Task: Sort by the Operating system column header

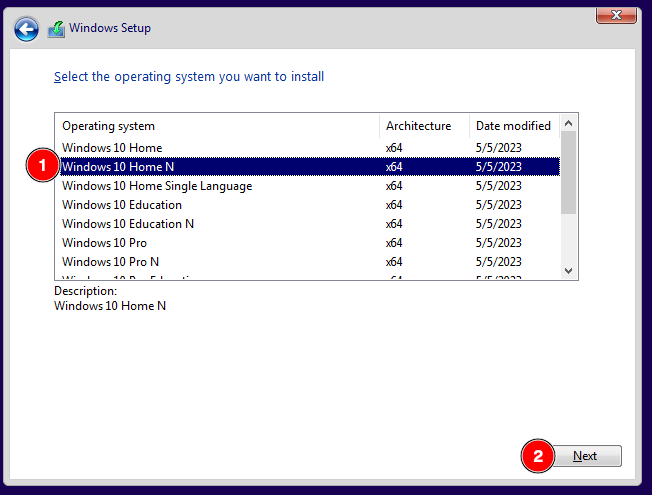Action: (x=217, y=126)
